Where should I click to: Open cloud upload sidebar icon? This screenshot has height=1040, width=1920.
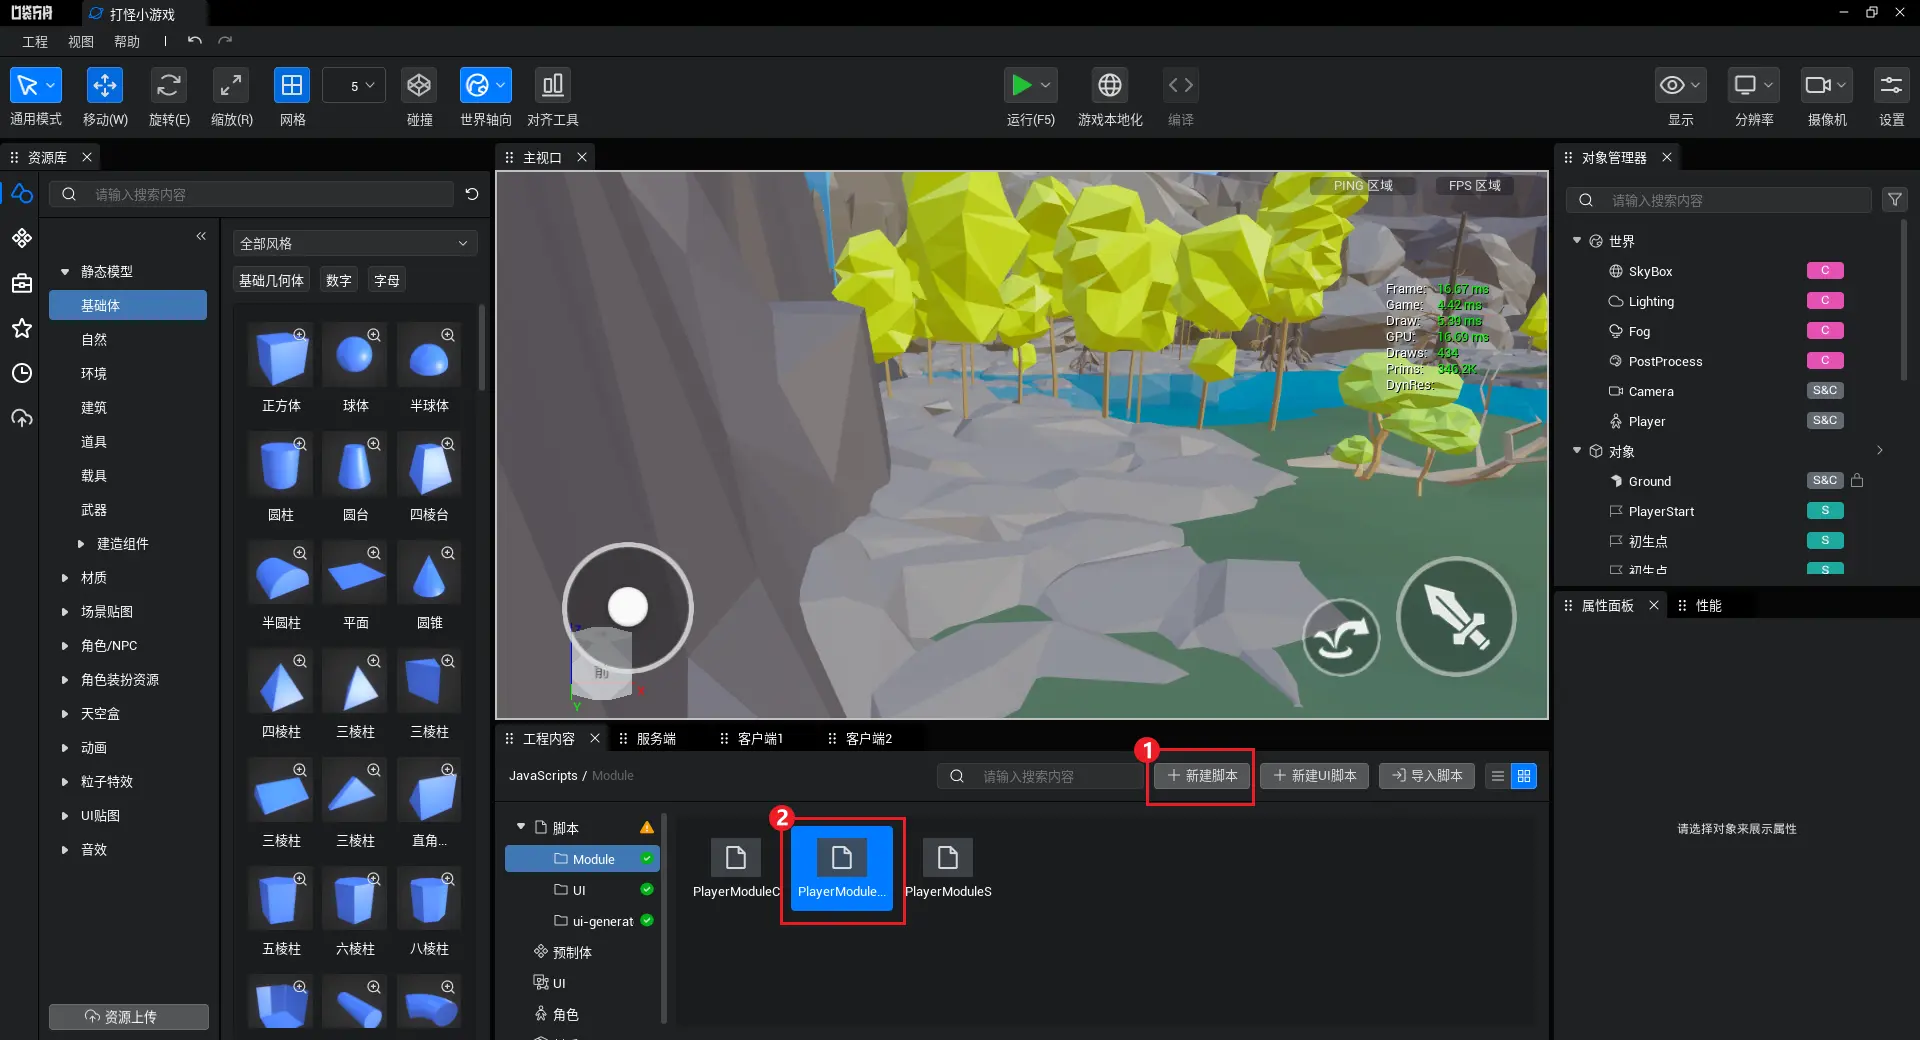21,418
